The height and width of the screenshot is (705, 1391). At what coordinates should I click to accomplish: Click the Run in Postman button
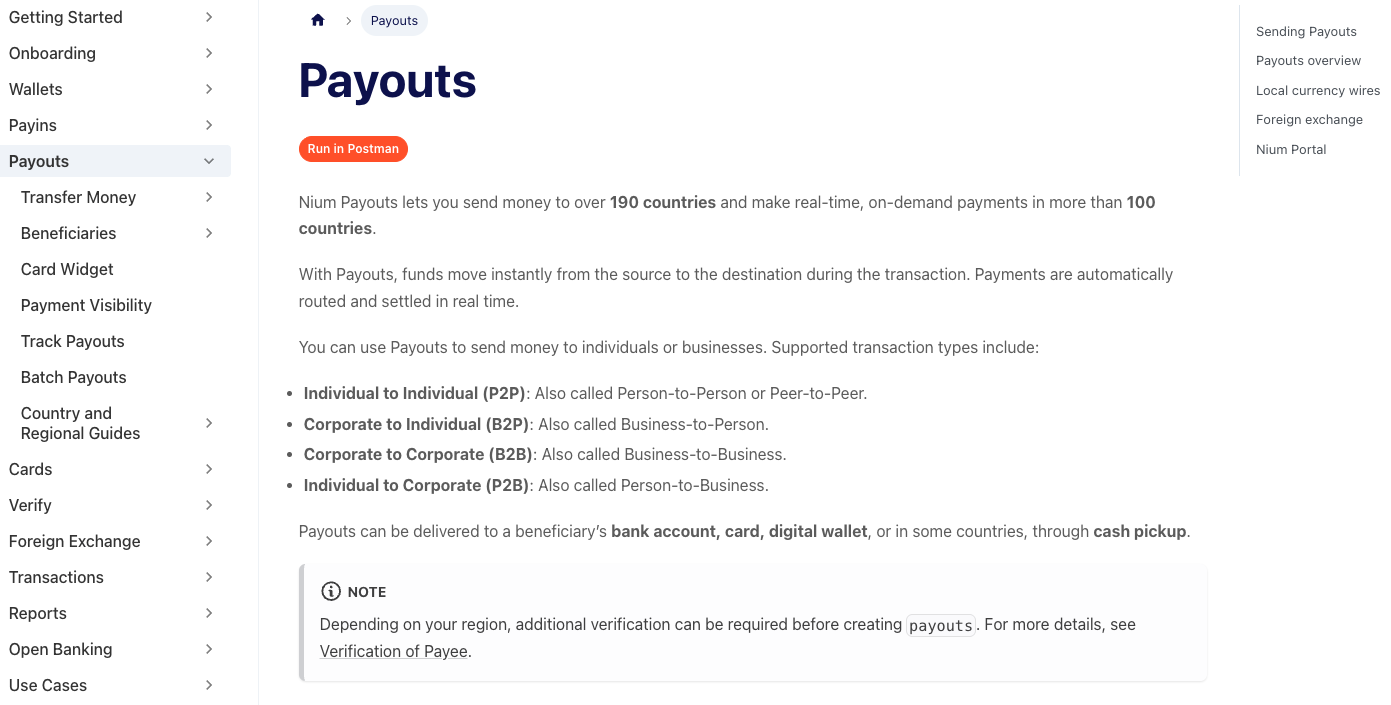click(353, 149)
